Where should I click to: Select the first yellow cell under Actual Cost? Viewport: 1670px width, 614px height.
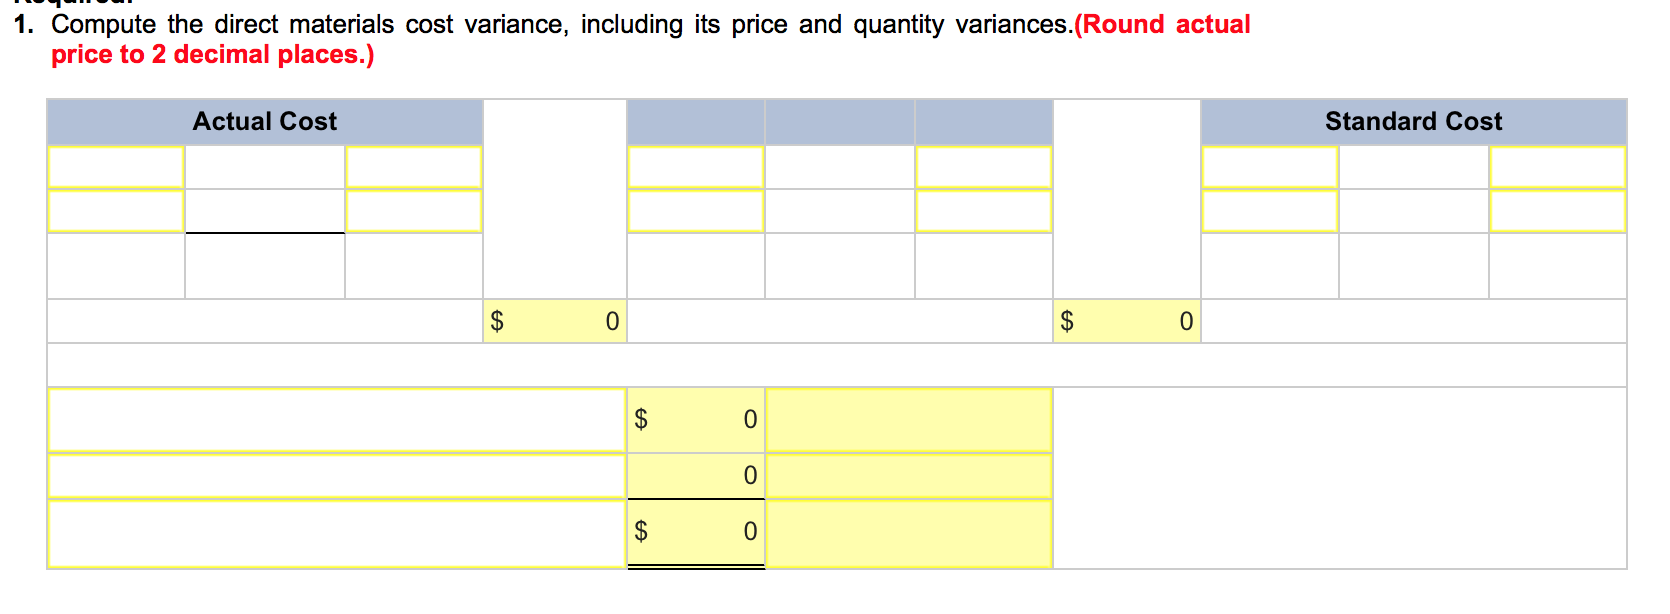(115, 166)
